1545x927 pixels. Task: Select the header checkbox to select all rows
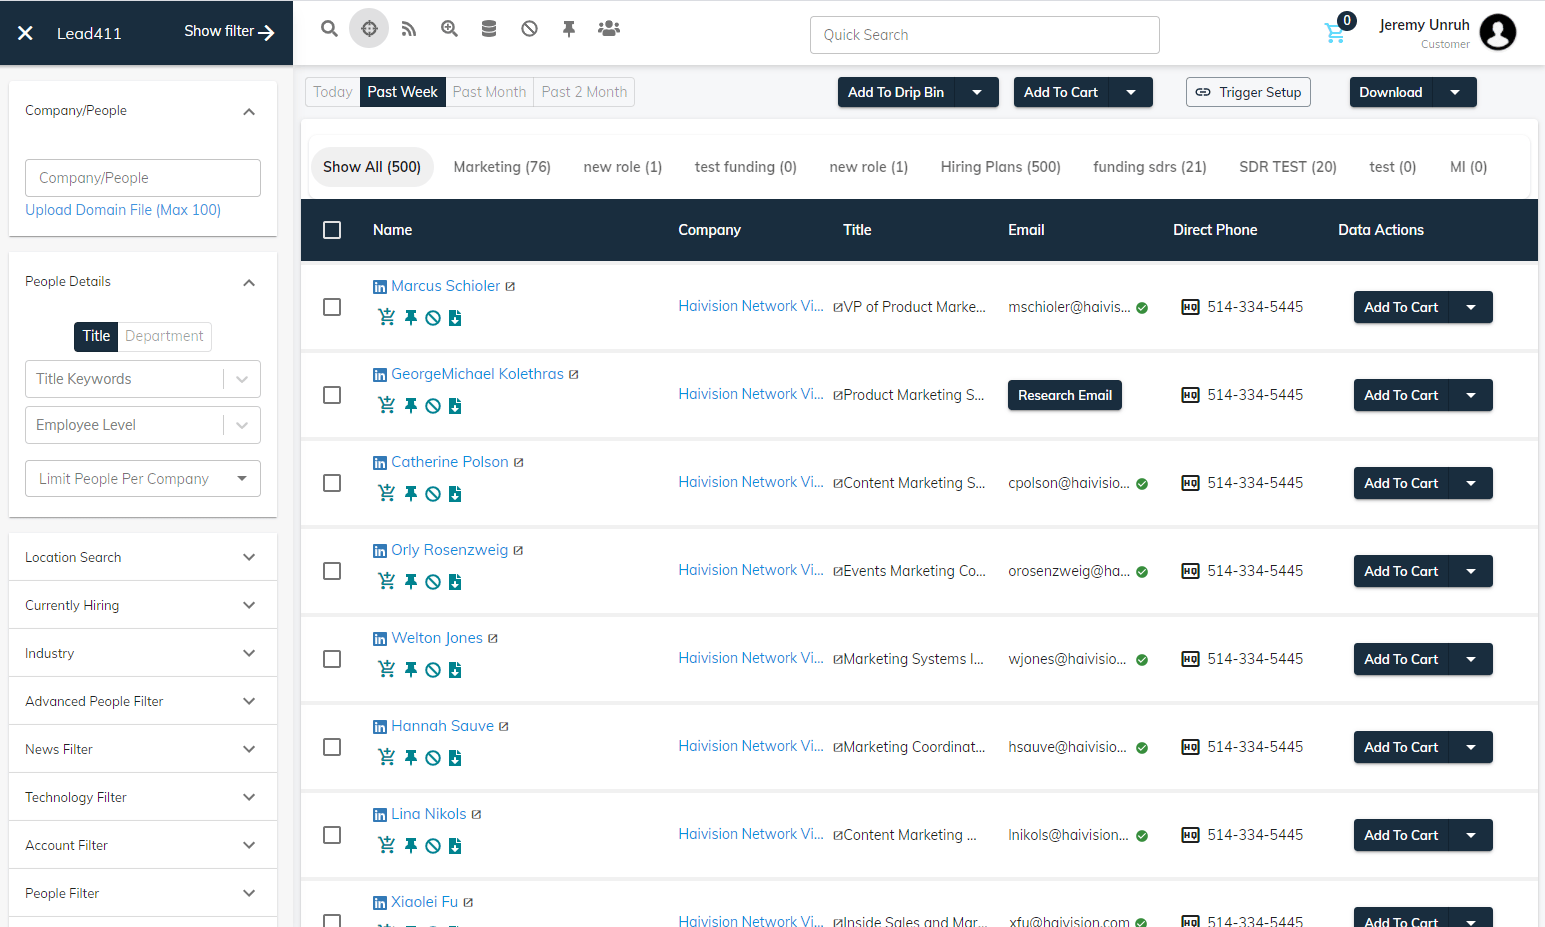332,229
